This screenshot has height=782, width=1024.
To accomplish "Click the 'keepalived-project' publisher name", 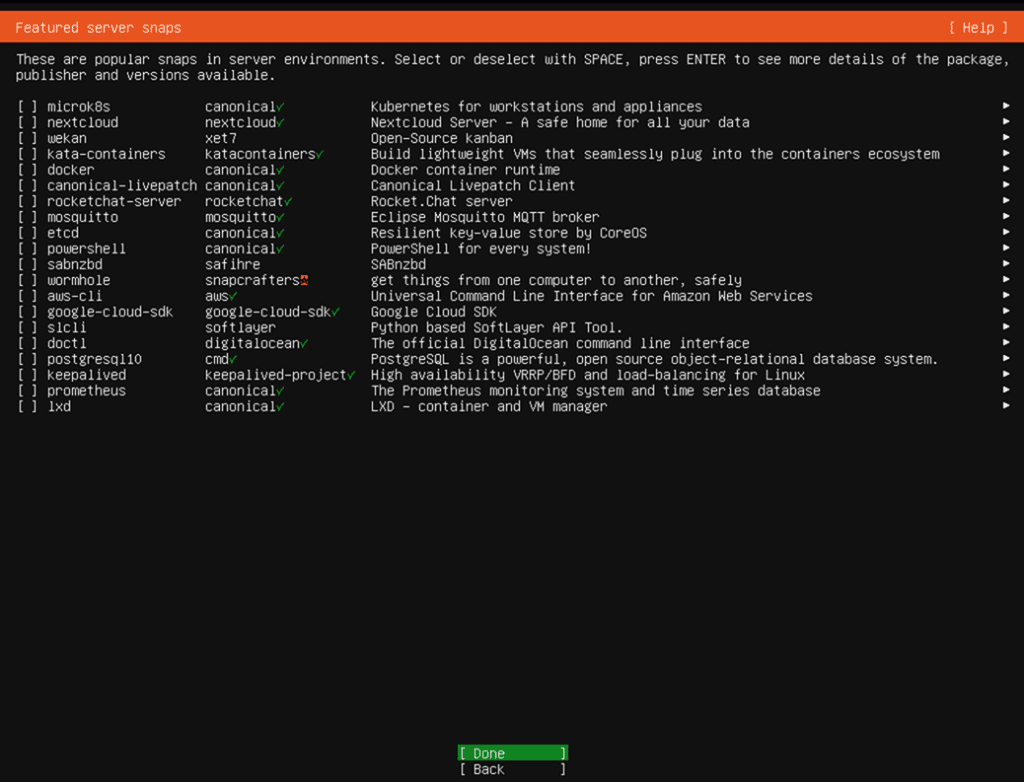I will pyautogui.click(x=276, y=375).
